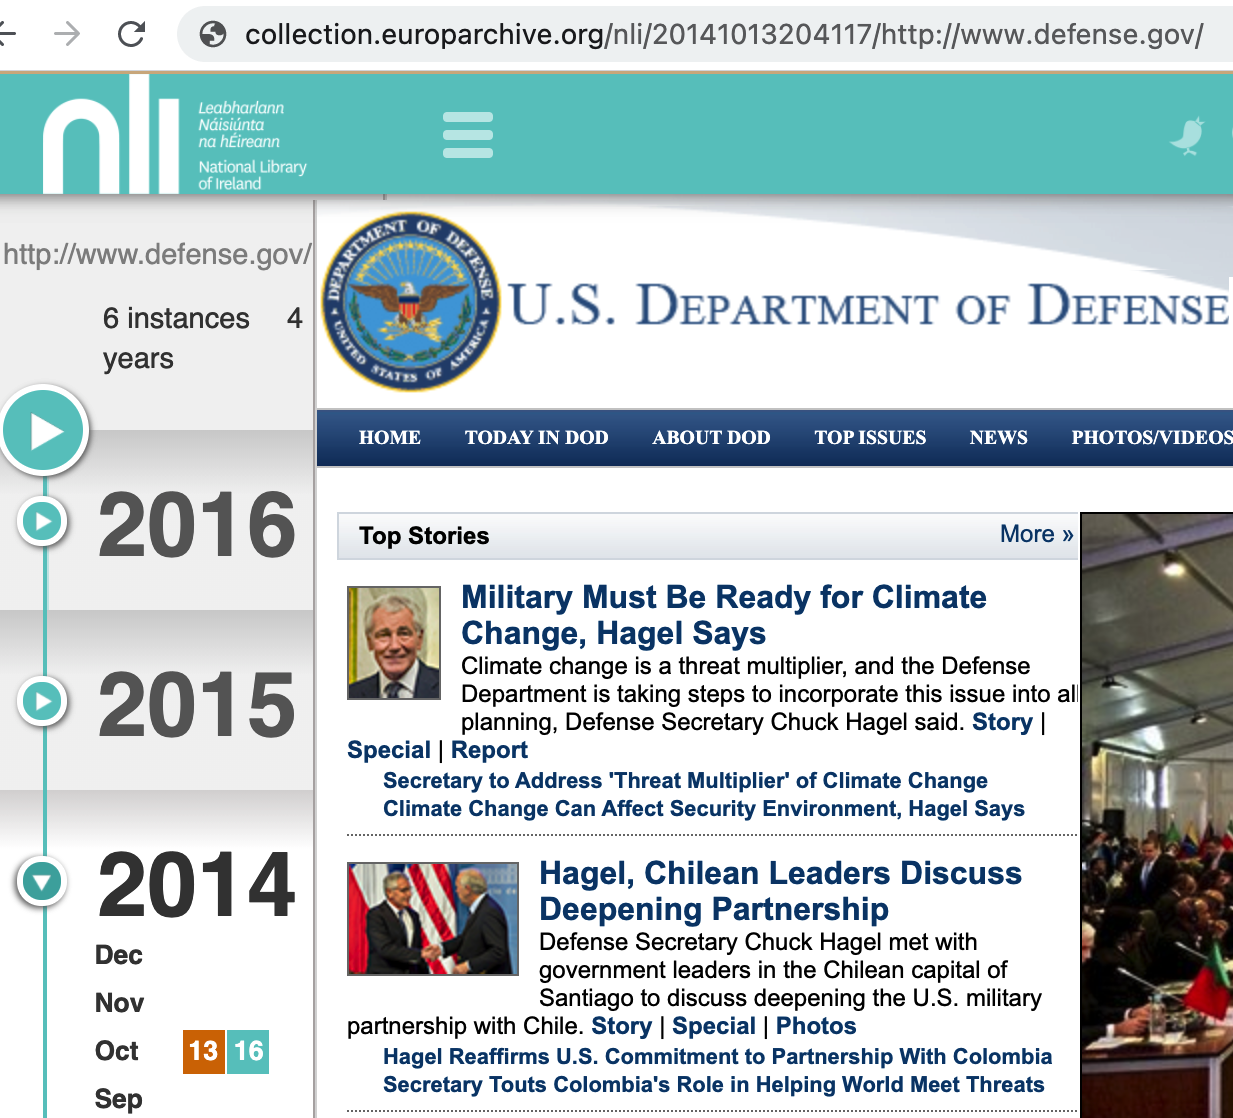This screenshot has height=1118, width=1233.
Task: Open the TOP ISSUES menu item
Action: [x=870, y=438]
